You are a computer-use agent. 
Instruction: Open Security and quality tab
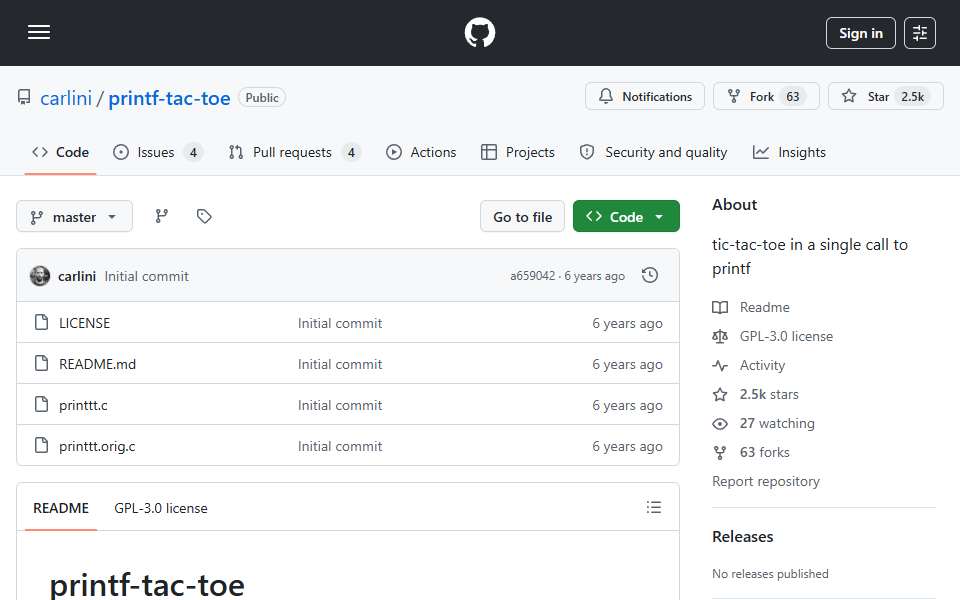[x=653, y=152]
